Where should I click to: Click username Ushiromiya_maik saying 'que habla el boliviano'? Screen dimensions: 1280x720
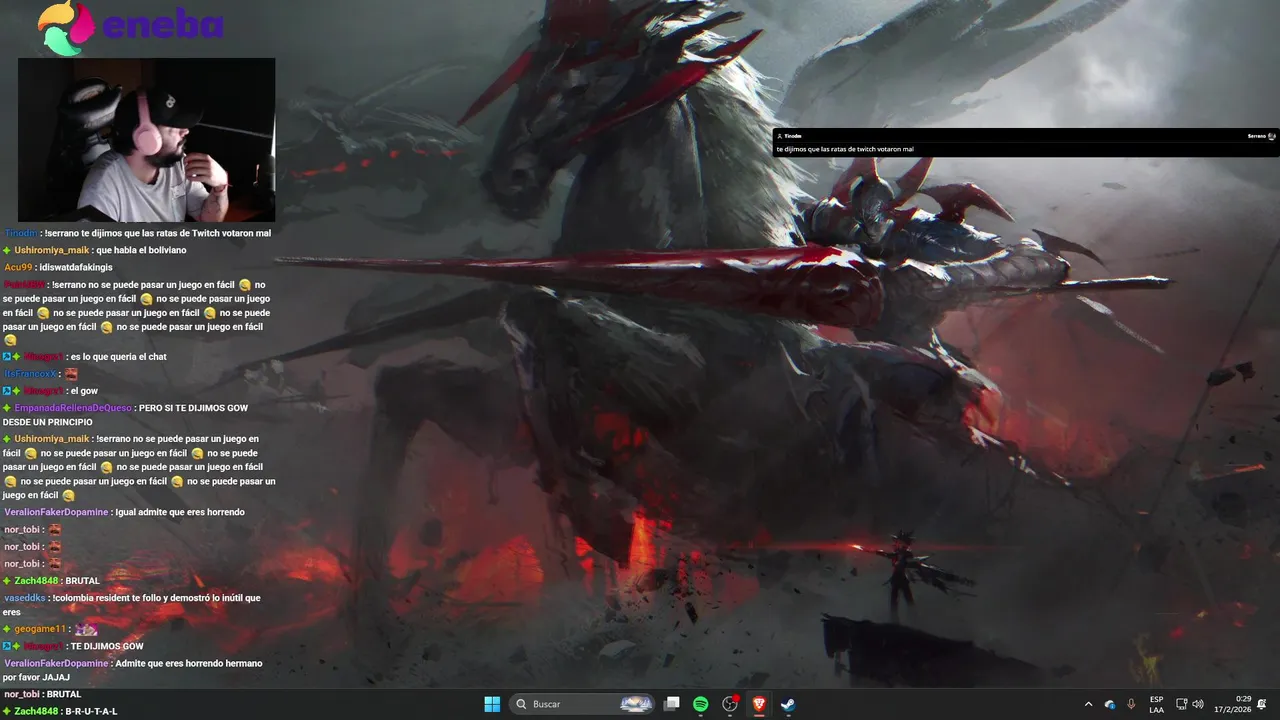click(x=52, y=250)
